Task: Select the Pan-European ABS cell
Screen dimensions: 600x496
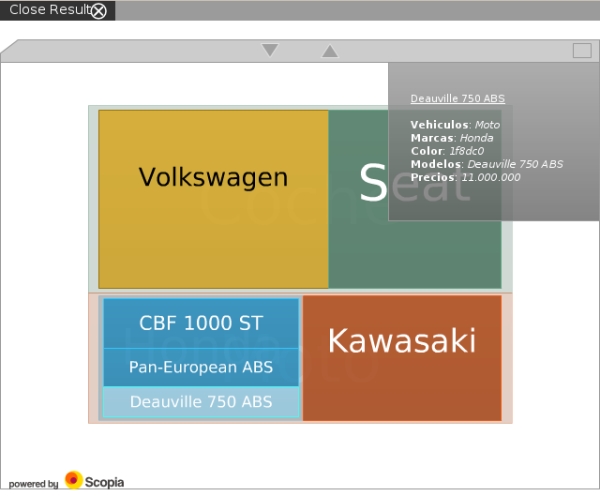Action: (x=201, y=367)
